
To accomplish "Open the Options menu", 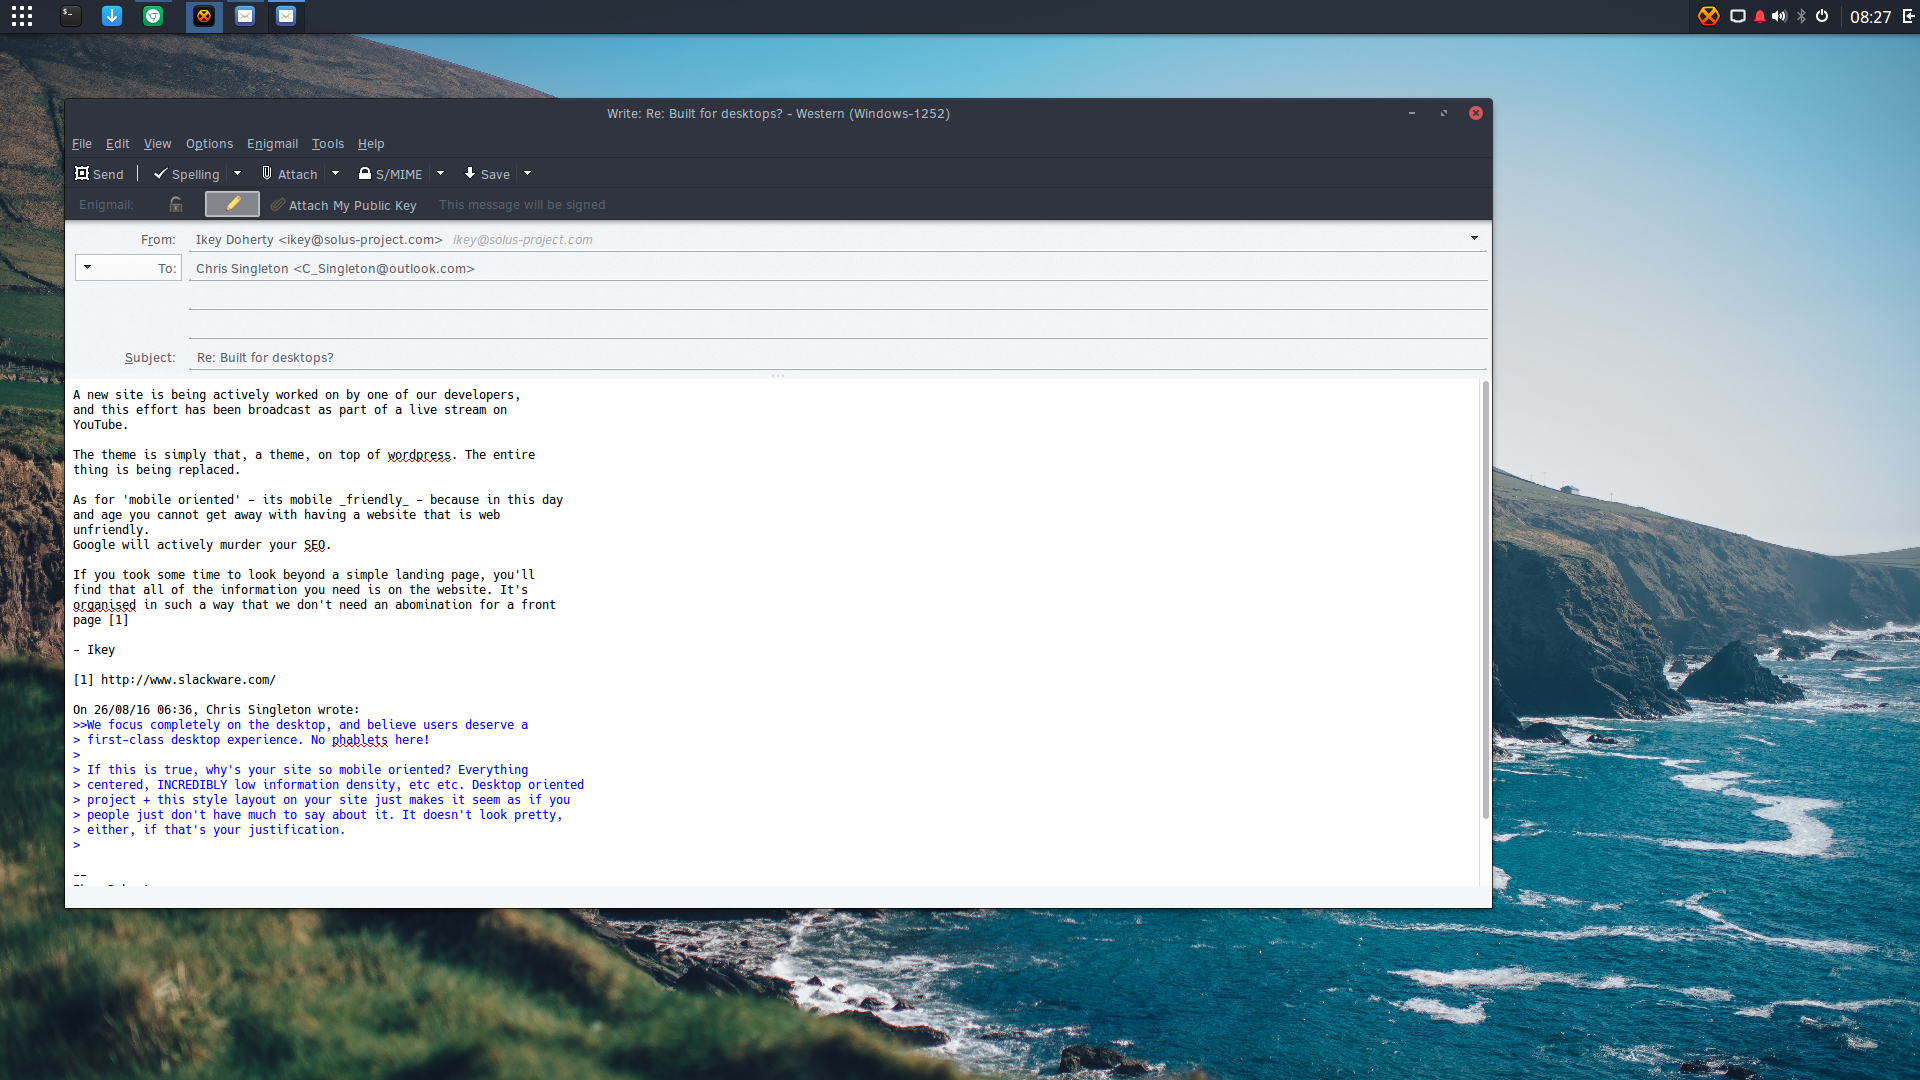I will 209,144.
